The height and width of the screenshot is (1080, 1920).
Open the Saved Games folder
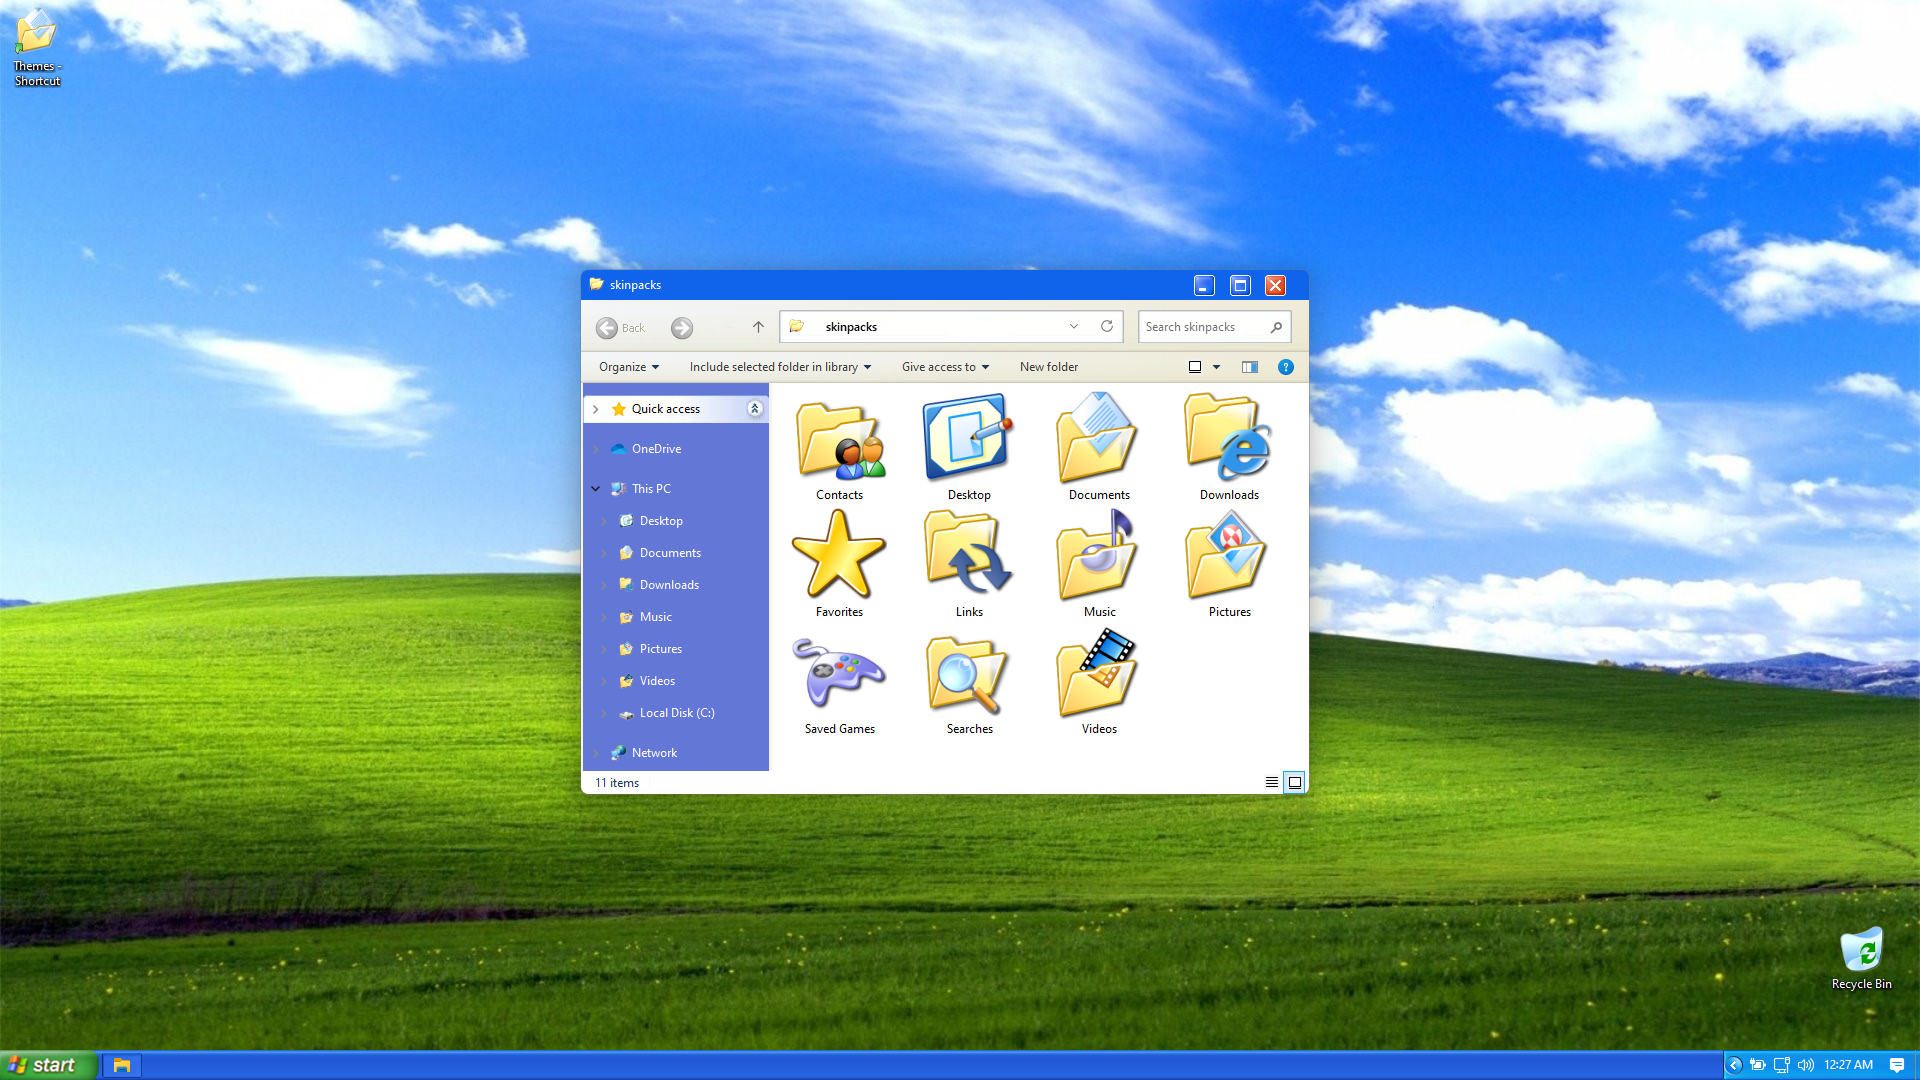(839, 675)
